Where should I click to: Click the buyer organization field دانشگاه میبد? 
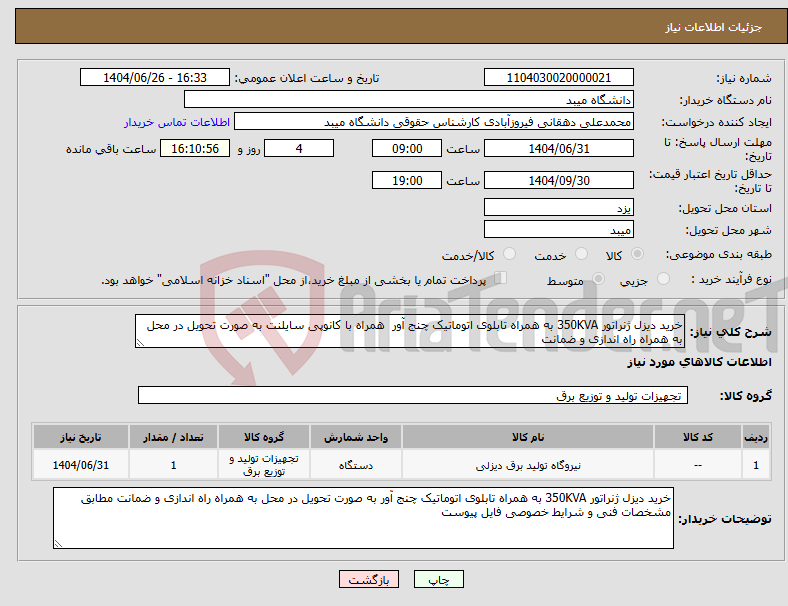tap(409, 99)
